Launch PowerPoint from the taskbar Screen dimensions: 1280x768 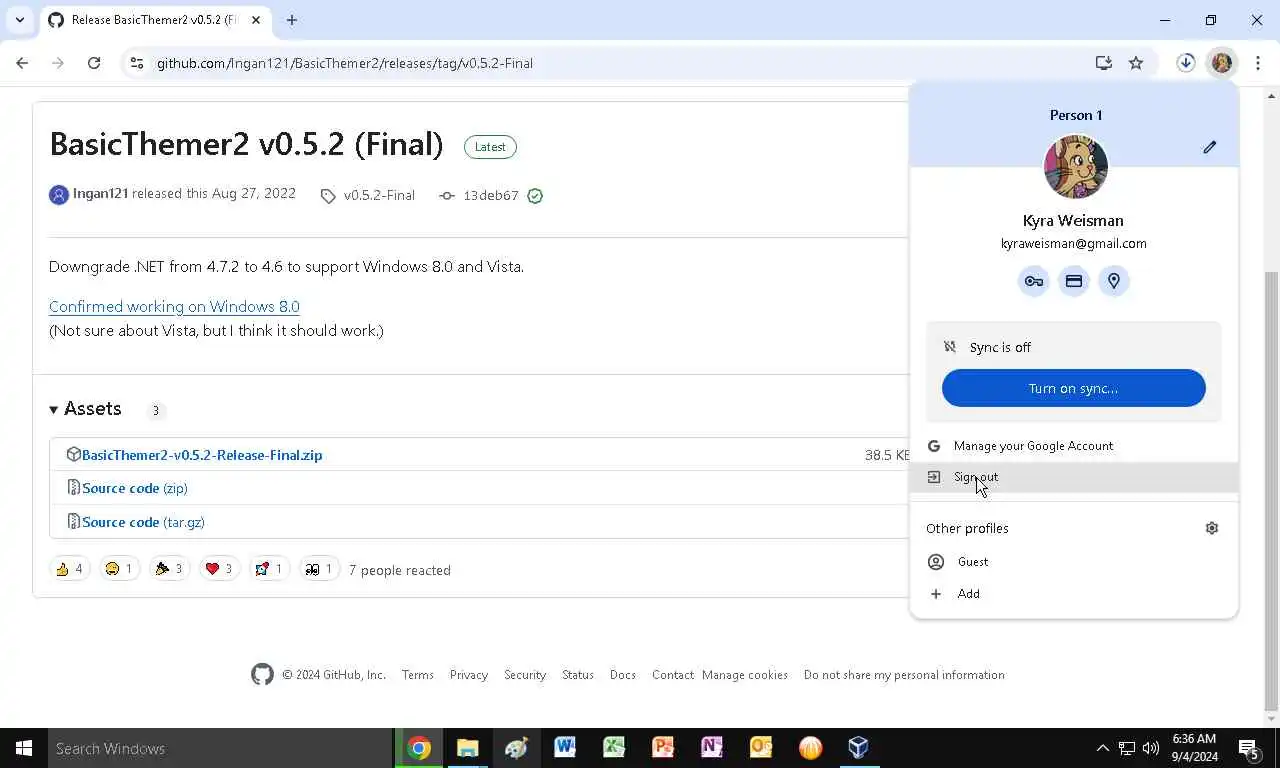coord(663,748)
